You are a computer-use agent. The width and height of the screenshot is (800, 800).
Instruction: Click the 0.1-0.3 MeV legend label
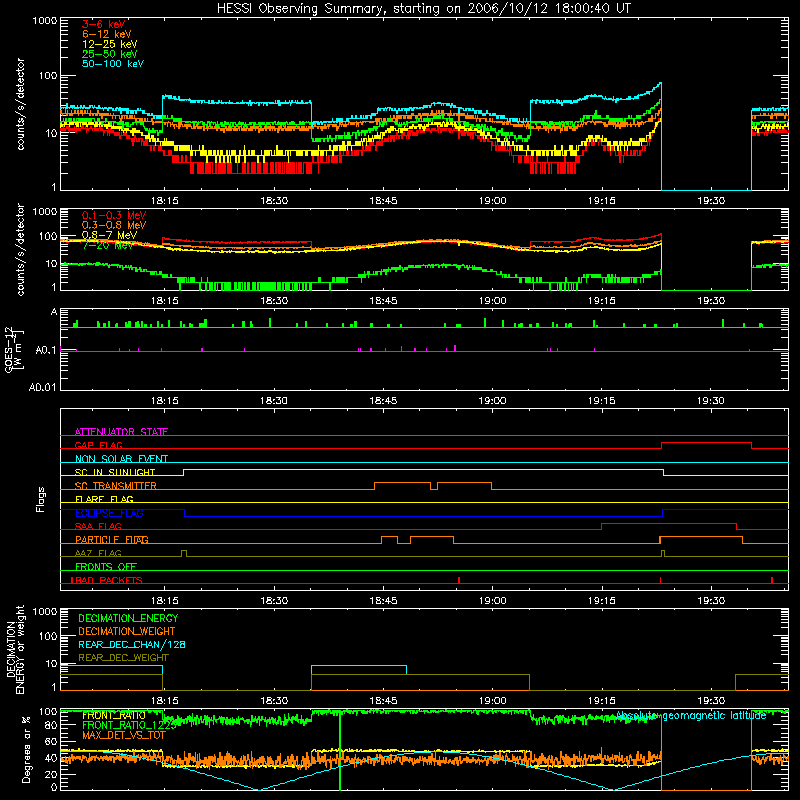[x=114, y=215]
